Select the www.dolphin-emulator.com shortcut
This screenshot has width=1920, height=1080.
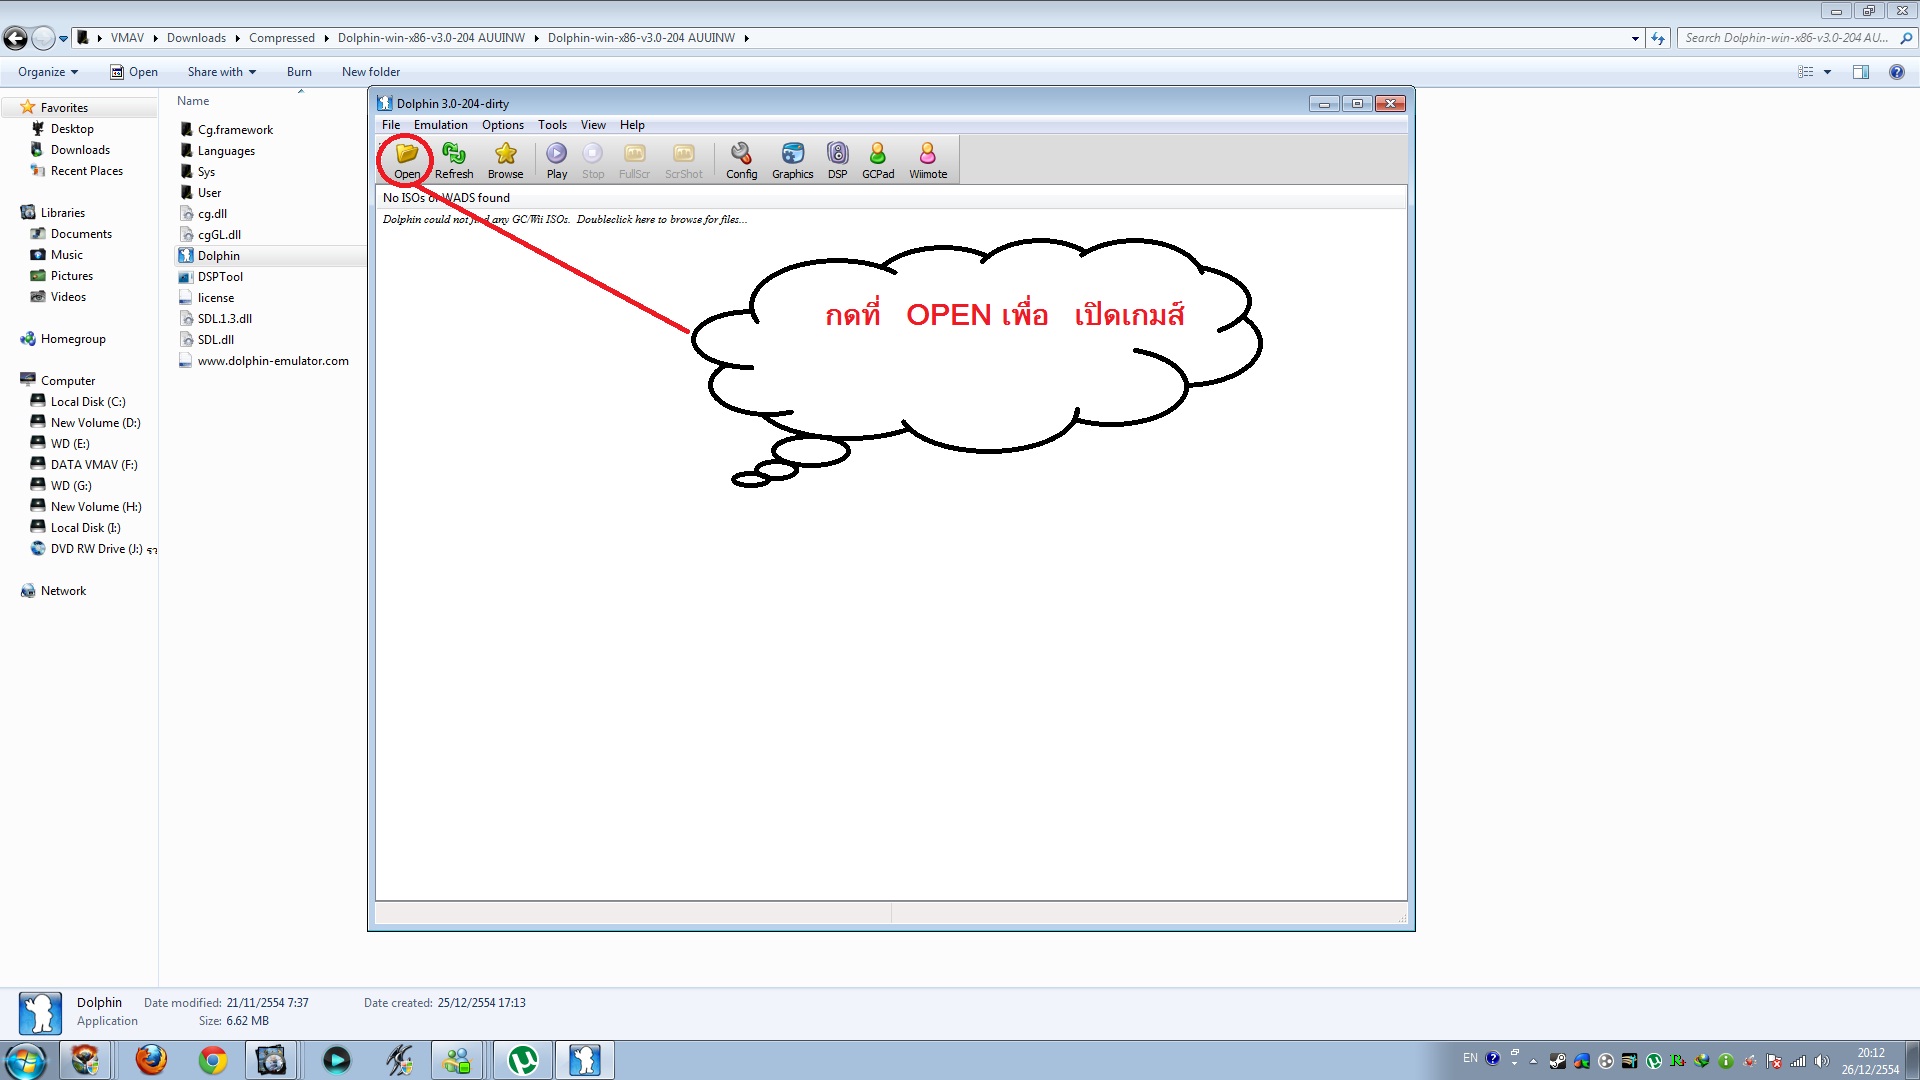[273, 361]
